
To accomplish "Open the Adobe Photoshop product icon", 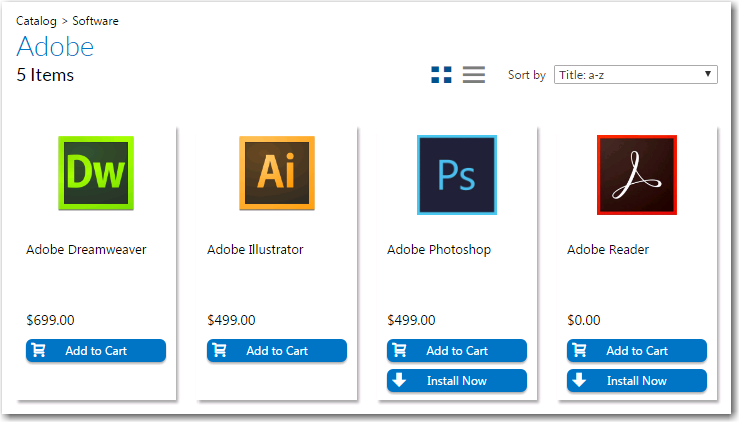I will (x=457, y=174).
